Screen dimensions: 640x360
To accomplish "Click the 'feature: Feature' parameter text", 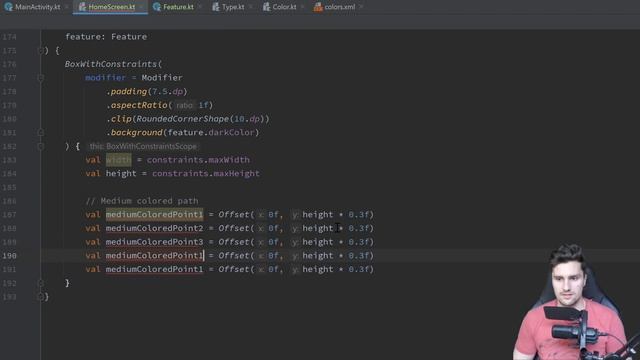I will (x=106, y=37).
